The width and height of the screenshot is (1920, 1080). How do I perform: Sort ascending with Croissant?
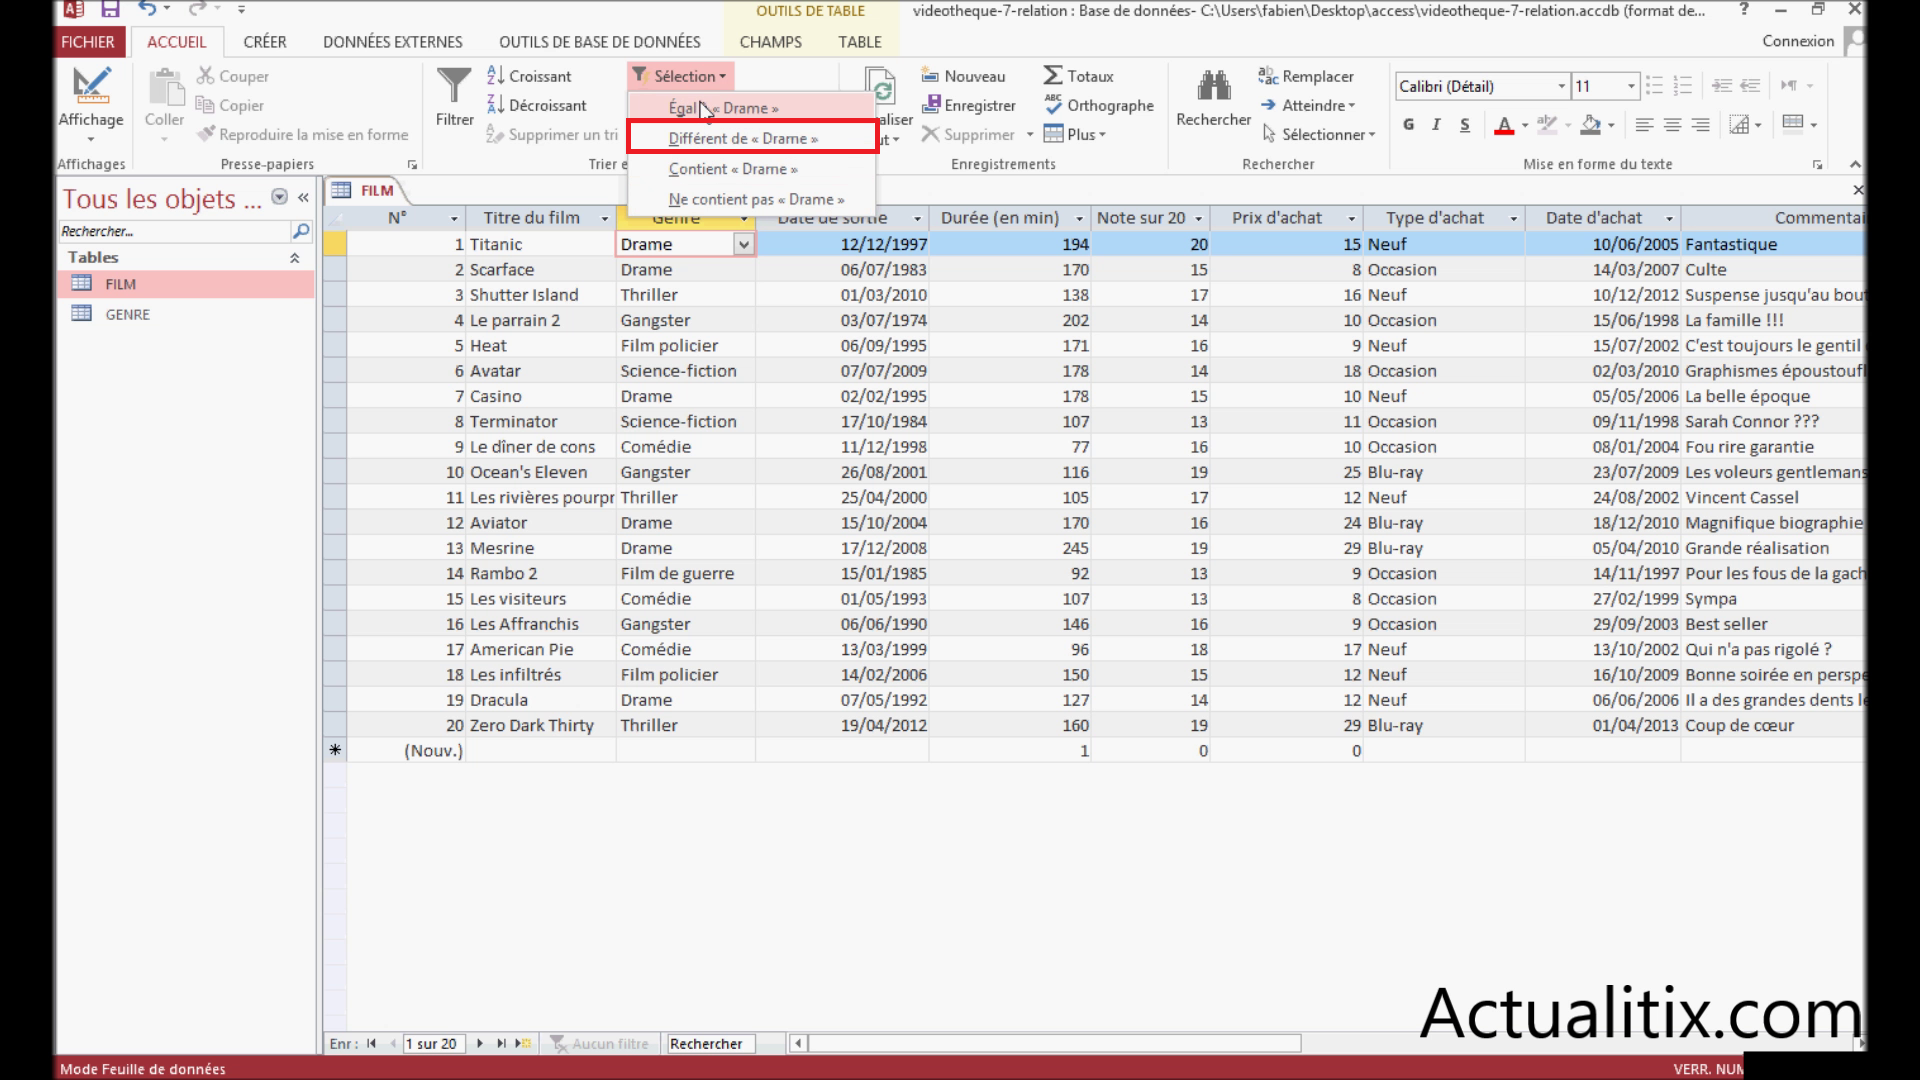[529, 76]
